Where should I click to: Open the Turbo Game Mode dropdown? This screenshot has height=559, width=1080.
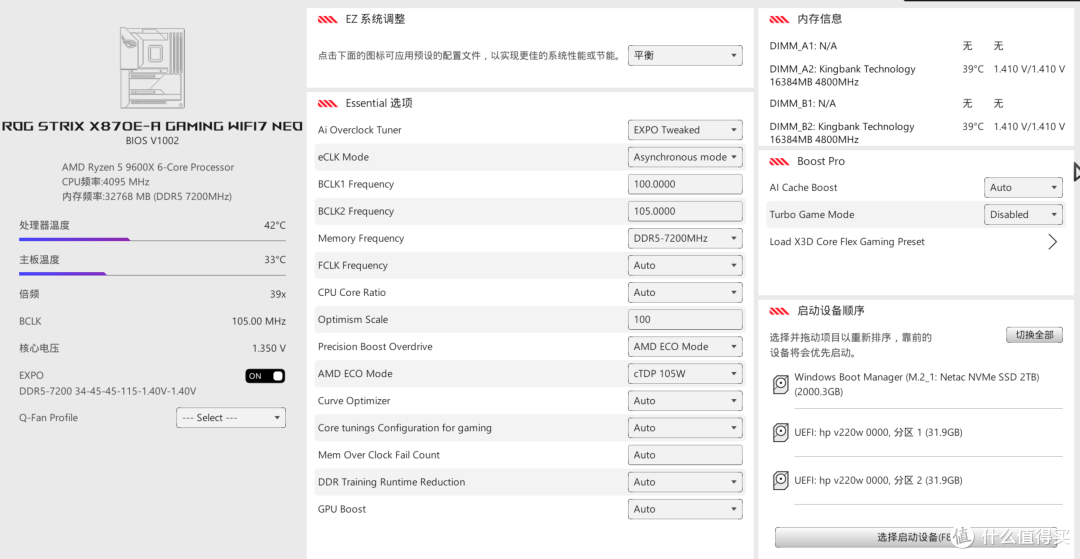coord(1023,215)
